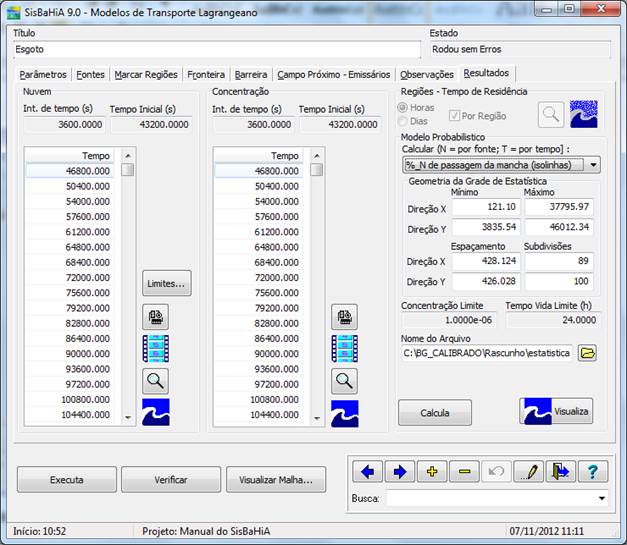Screen dimensions: 627x545
Task: Select the Resultados tab
Action: pos(486,73)
